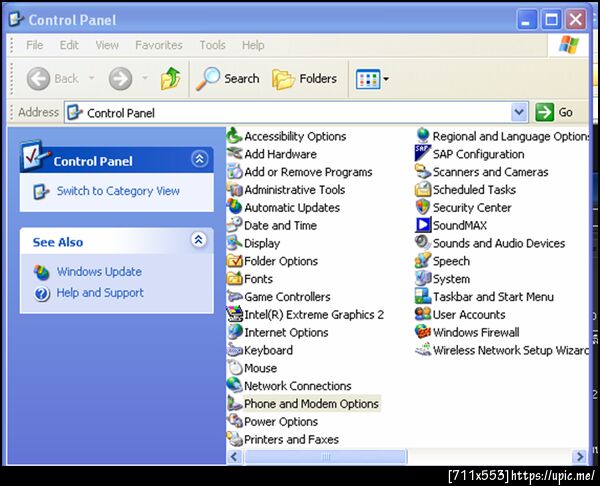Open the Help and Support link

(100, 293)
